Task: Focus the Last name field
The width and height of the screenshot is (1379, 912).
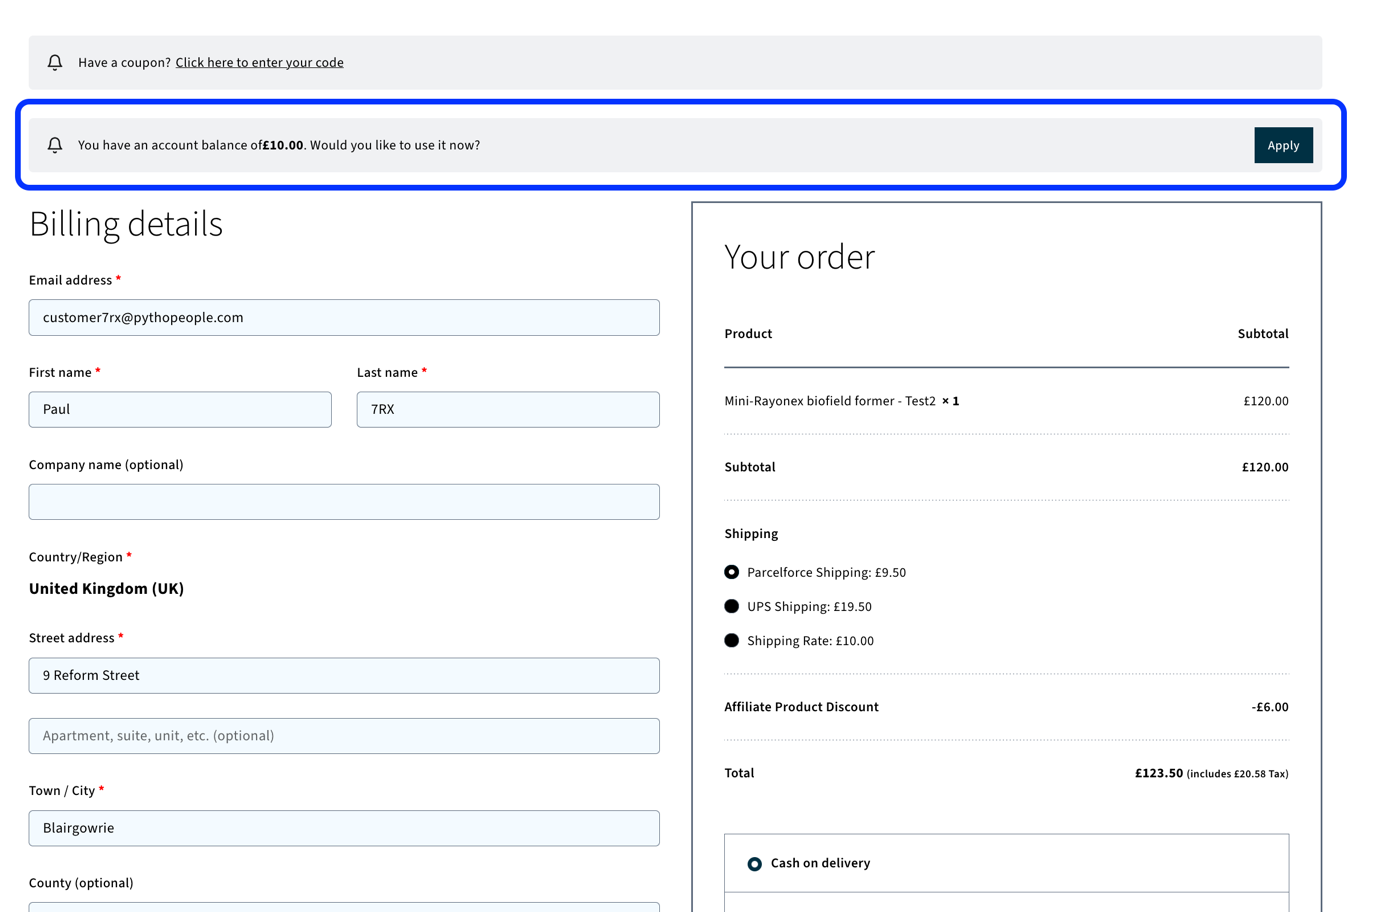Action: 508,410
